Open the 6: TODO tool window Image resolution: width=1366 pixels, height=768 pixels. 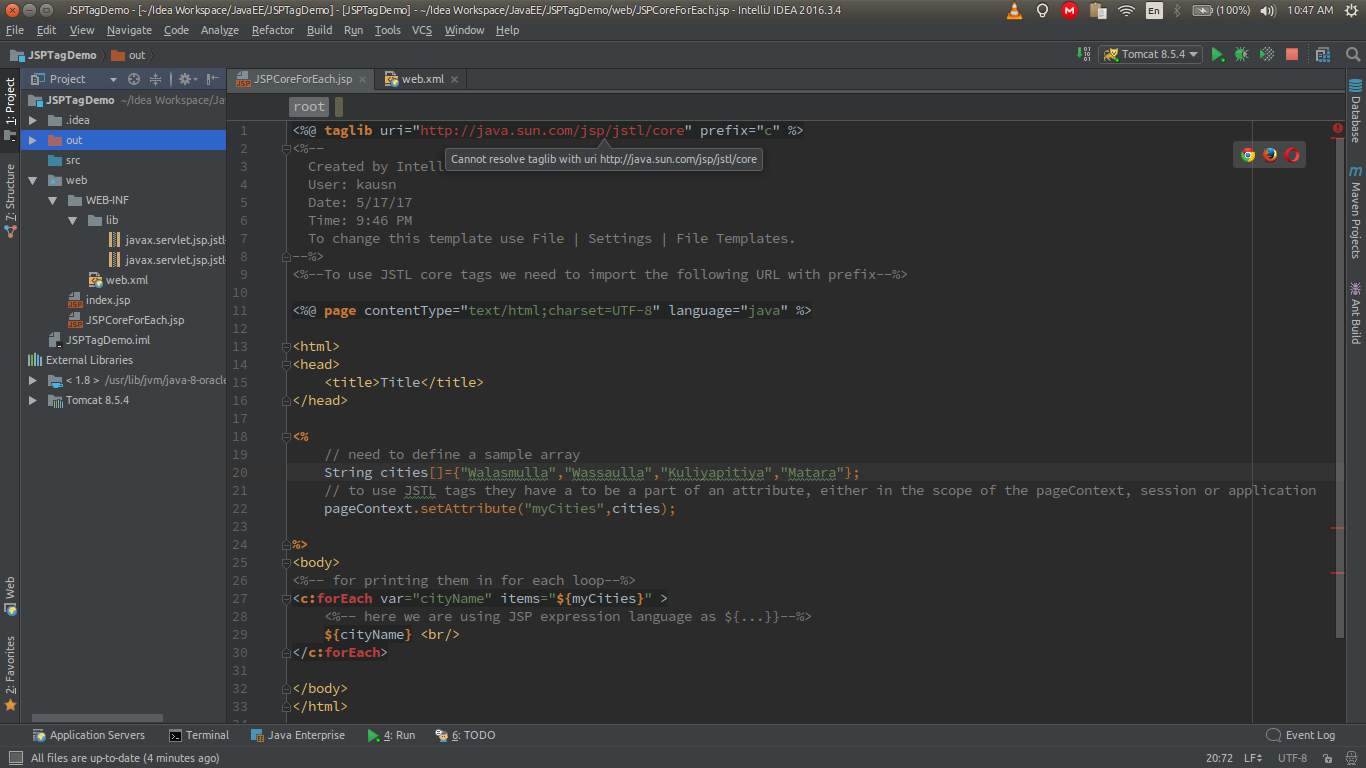465,735
